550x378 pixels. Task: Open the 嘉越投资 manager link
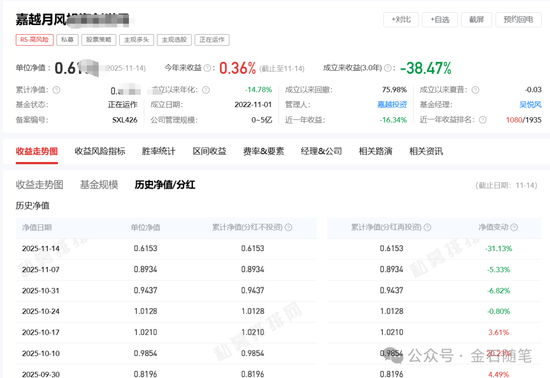coord(392,105)
